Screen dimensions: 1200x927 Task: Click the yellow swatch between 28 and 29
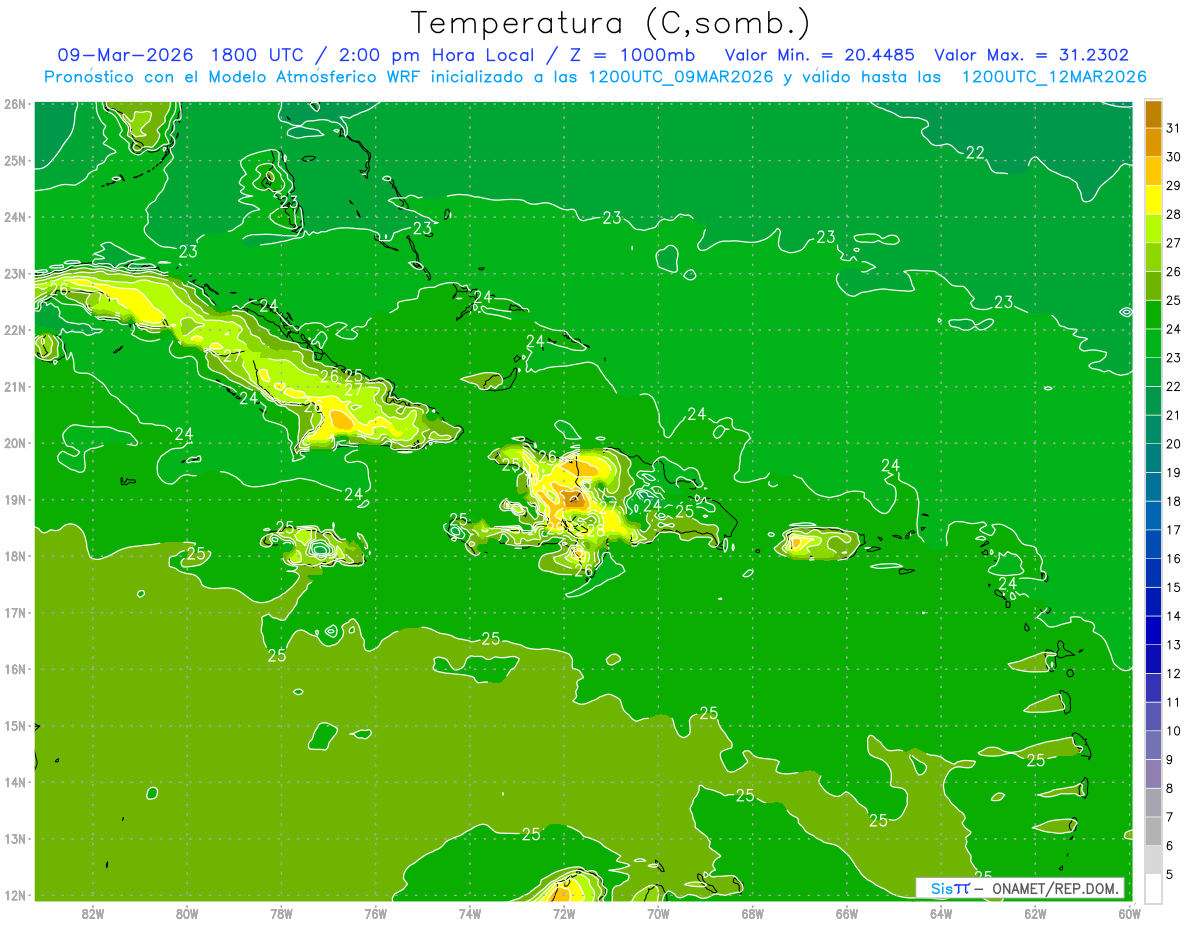coord(1153,200)
